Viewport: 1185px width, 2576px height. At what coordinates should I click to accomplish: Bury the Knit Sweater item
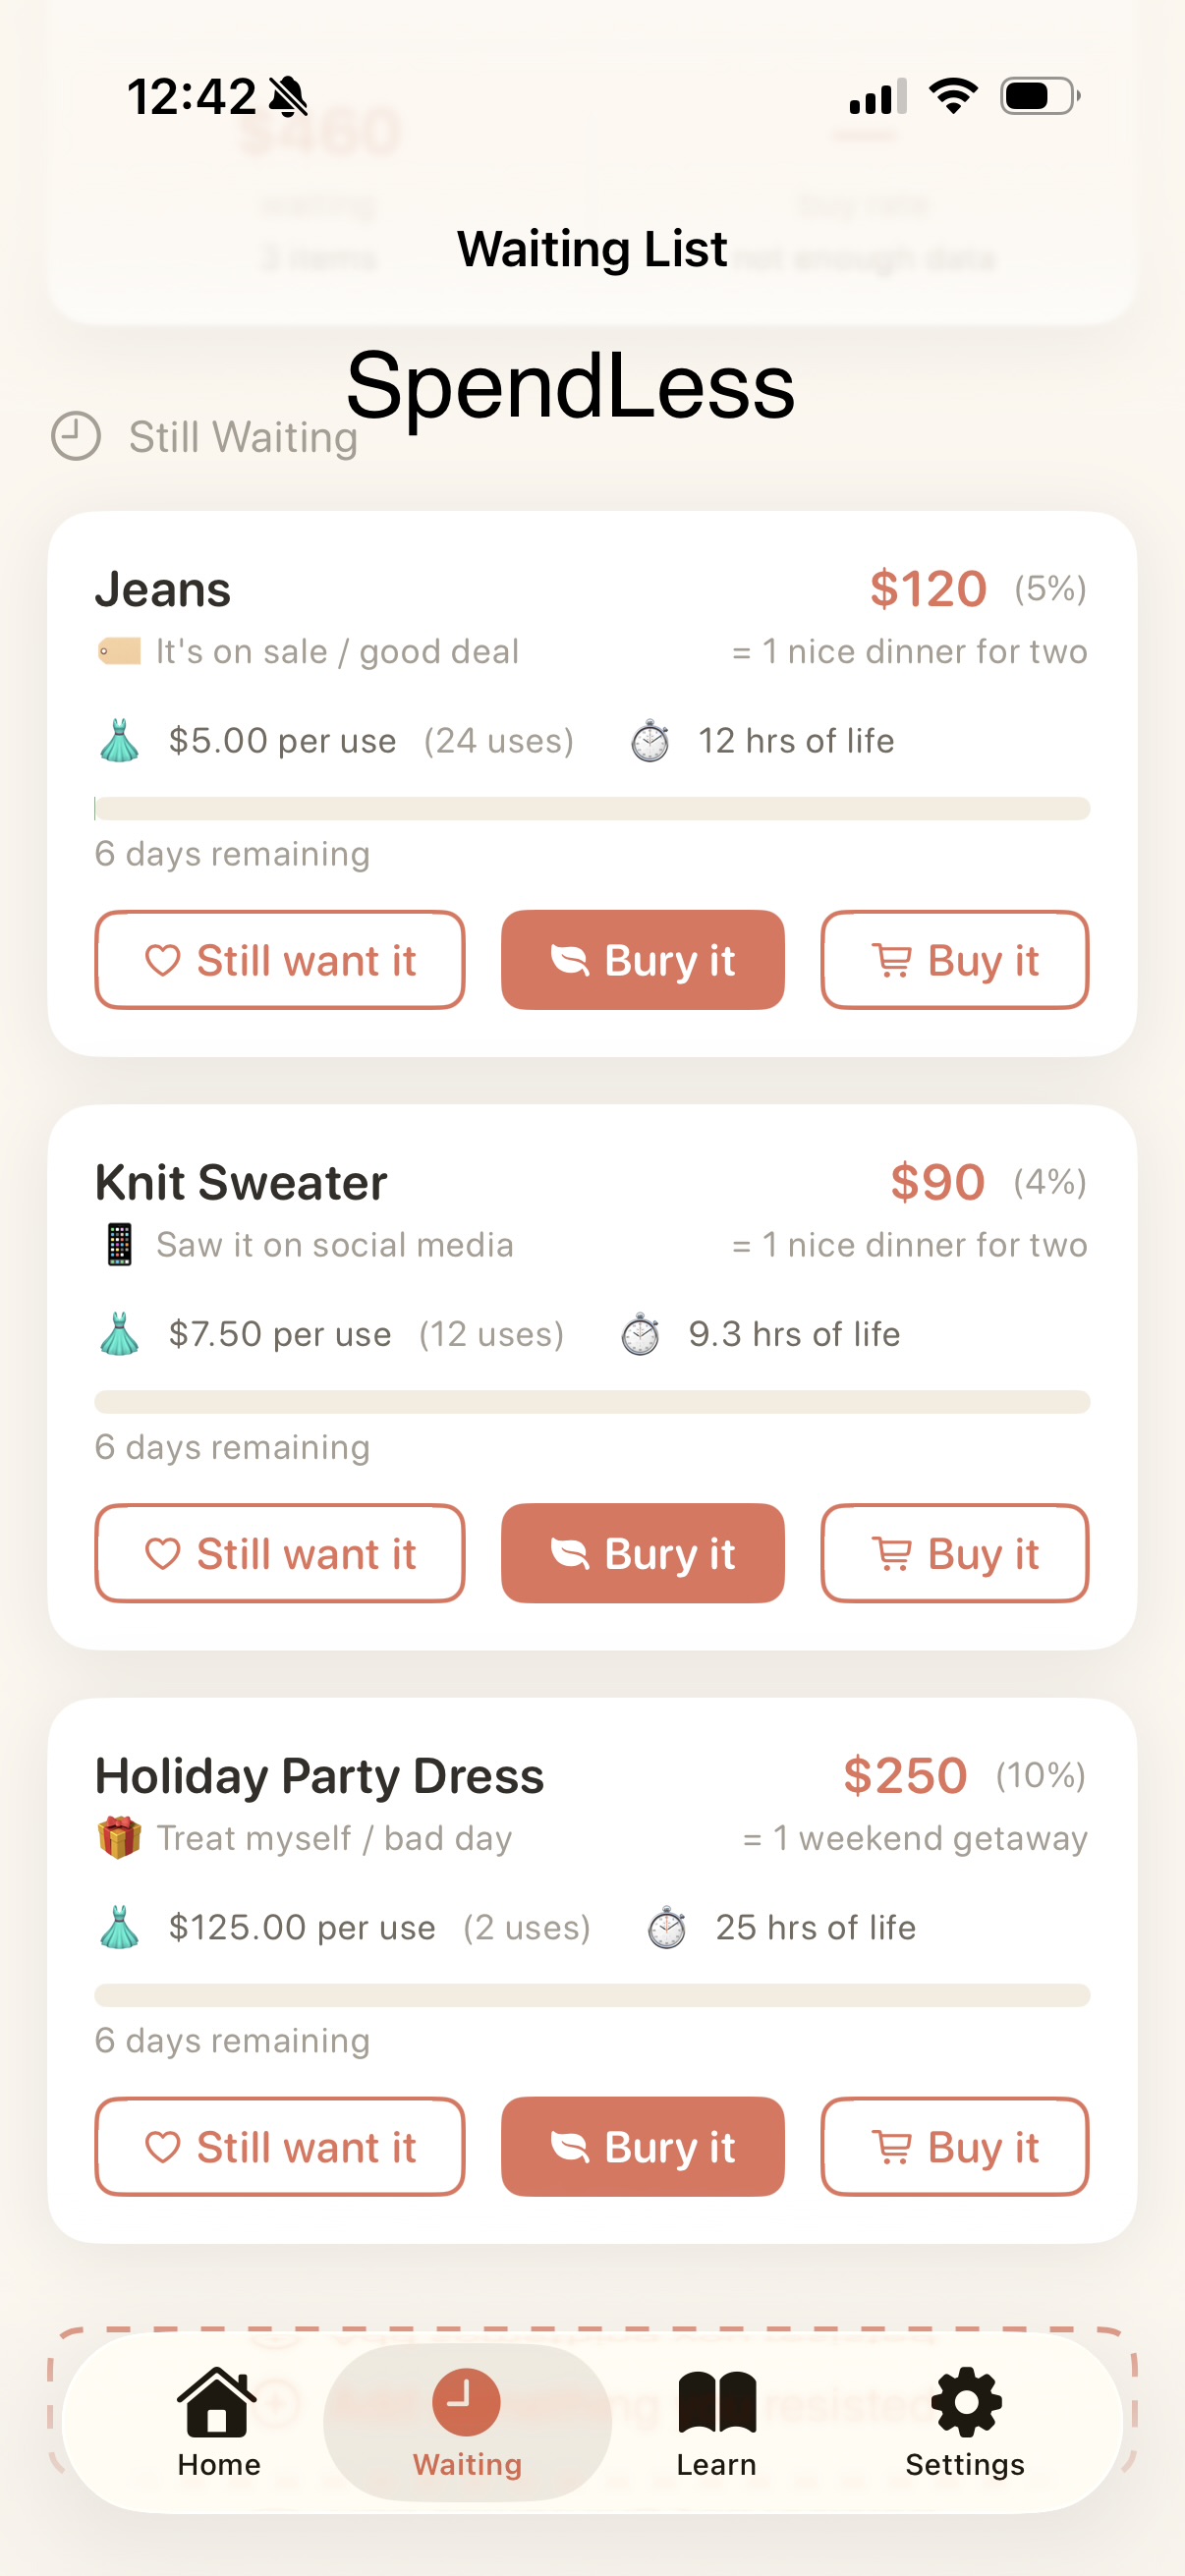coord(642,1553)
